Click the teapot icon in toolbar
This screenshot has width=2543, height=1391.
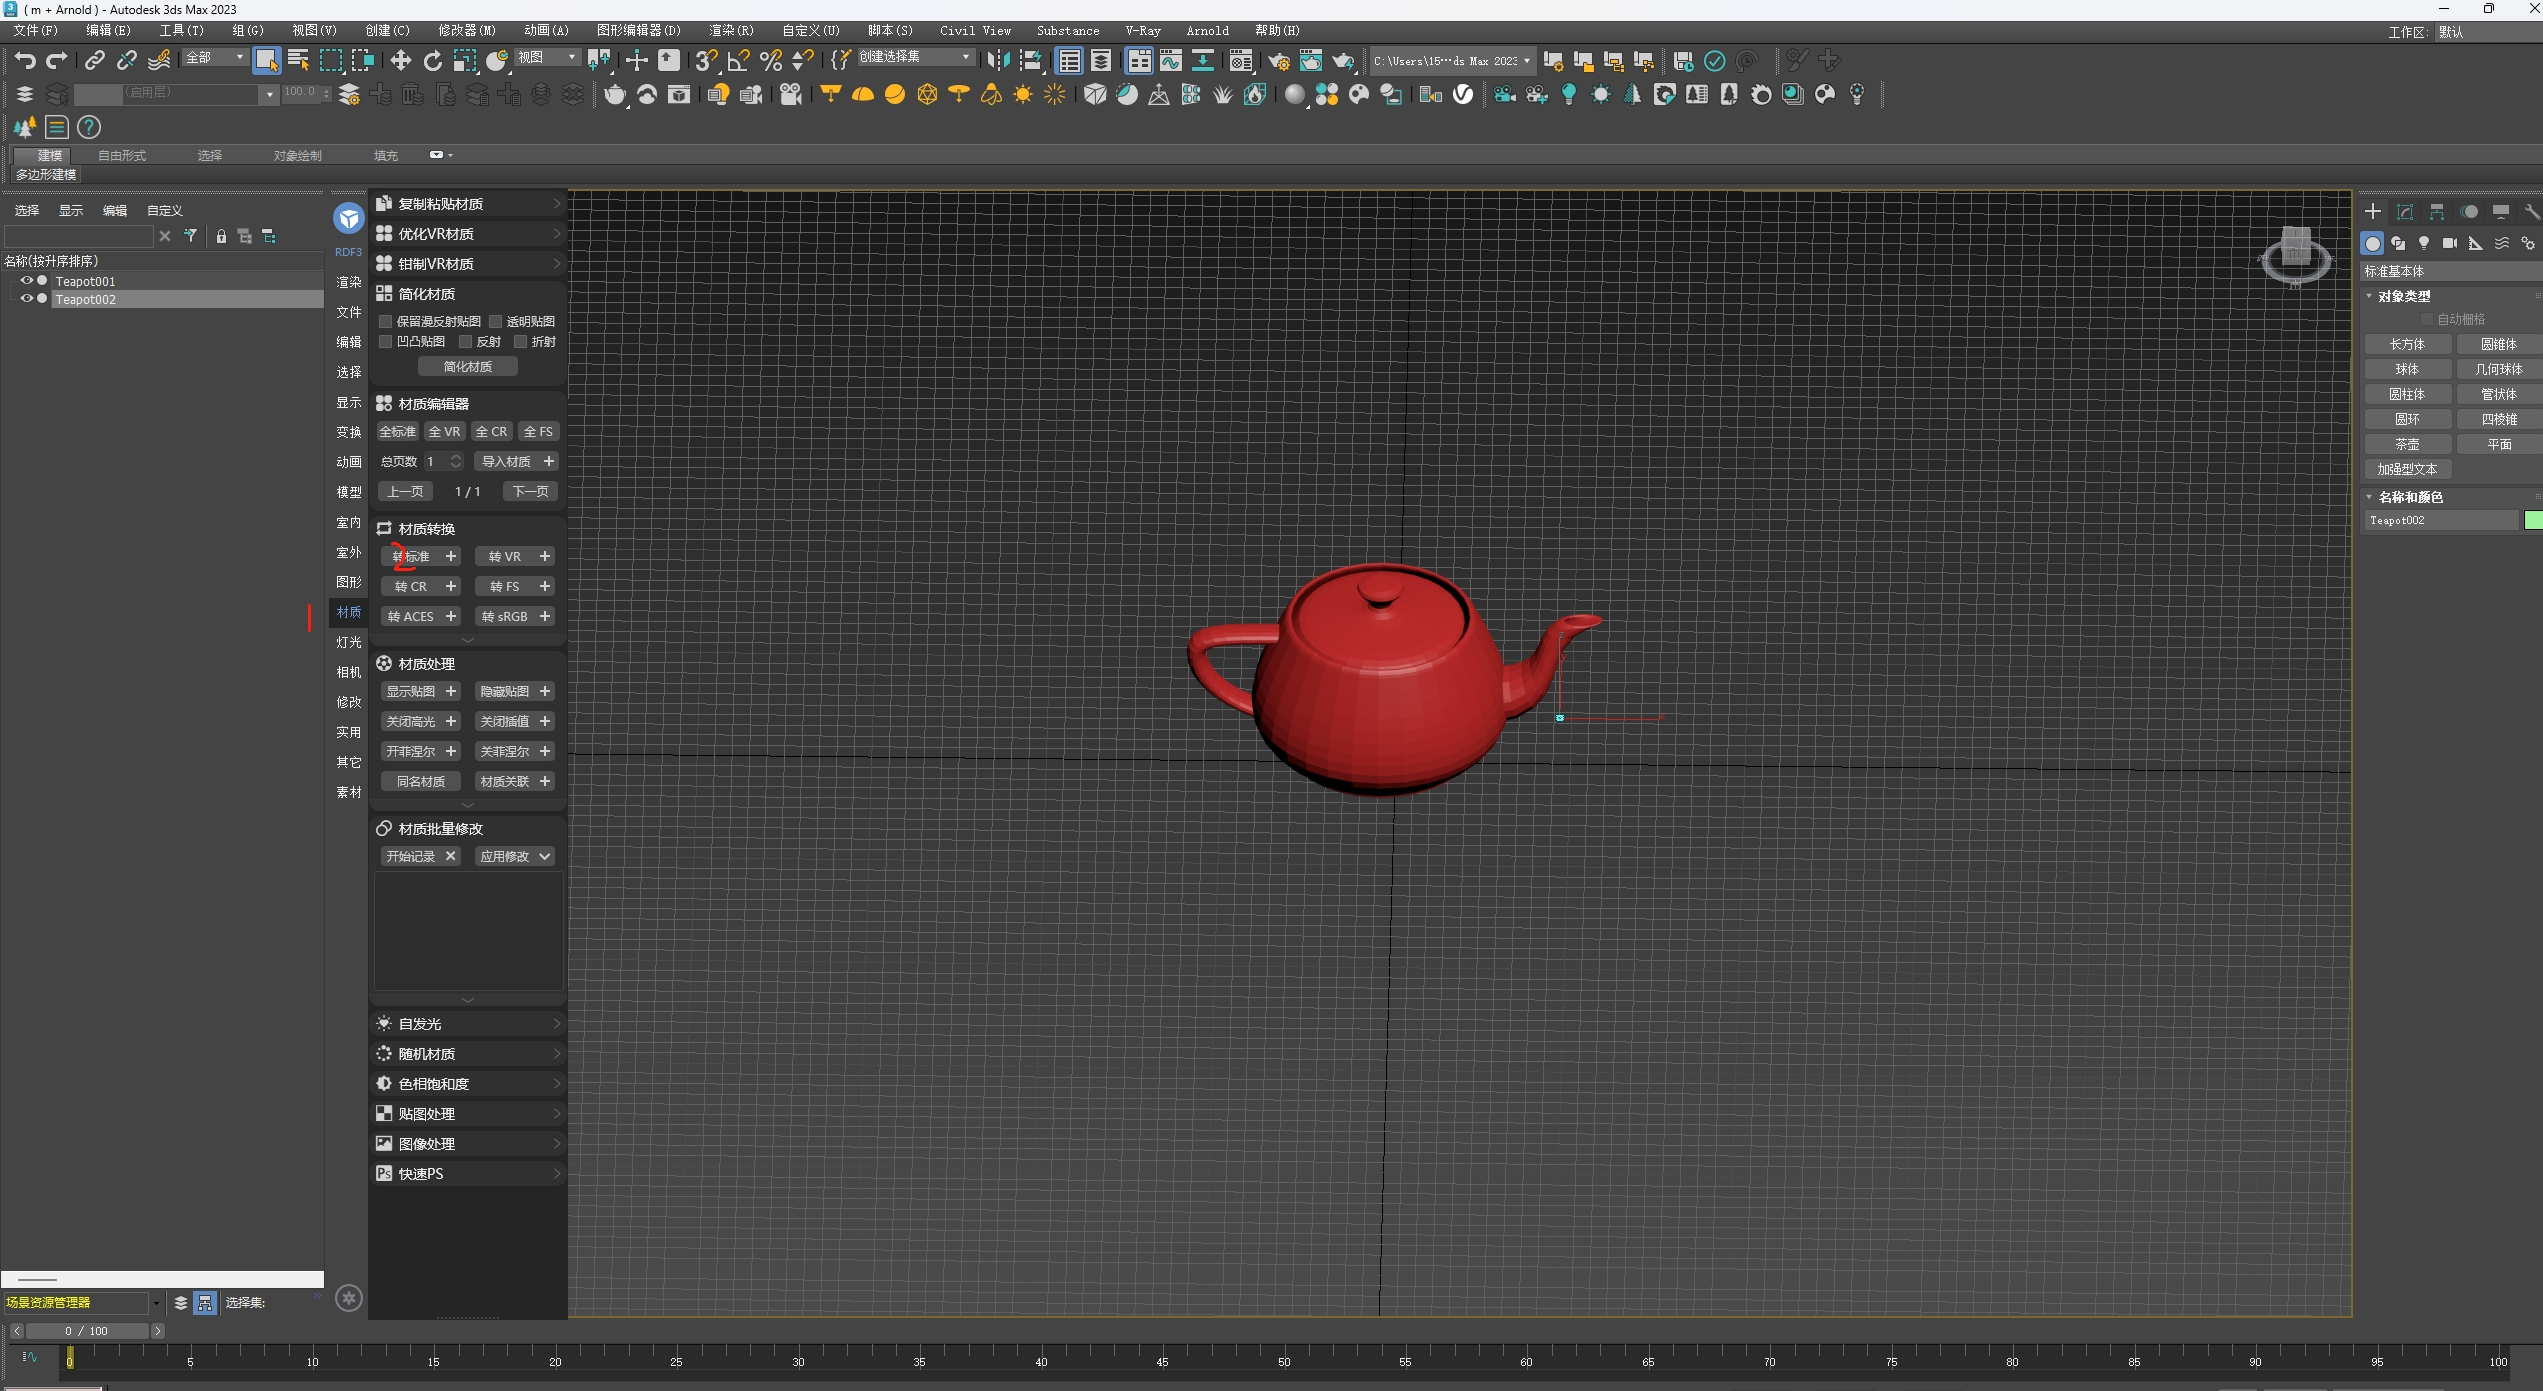pos(614,95)
